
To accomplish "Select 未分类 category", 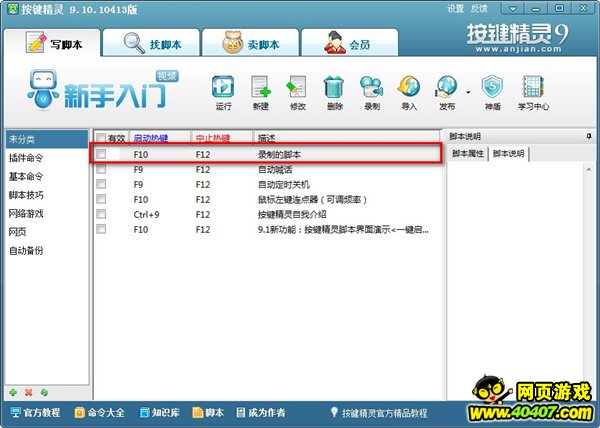I will coord(47,139).
